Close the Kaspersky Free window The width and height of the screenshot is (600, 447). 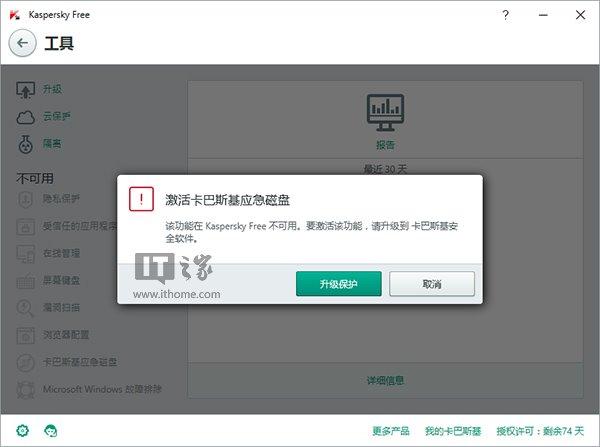click(x=580, y=15)
